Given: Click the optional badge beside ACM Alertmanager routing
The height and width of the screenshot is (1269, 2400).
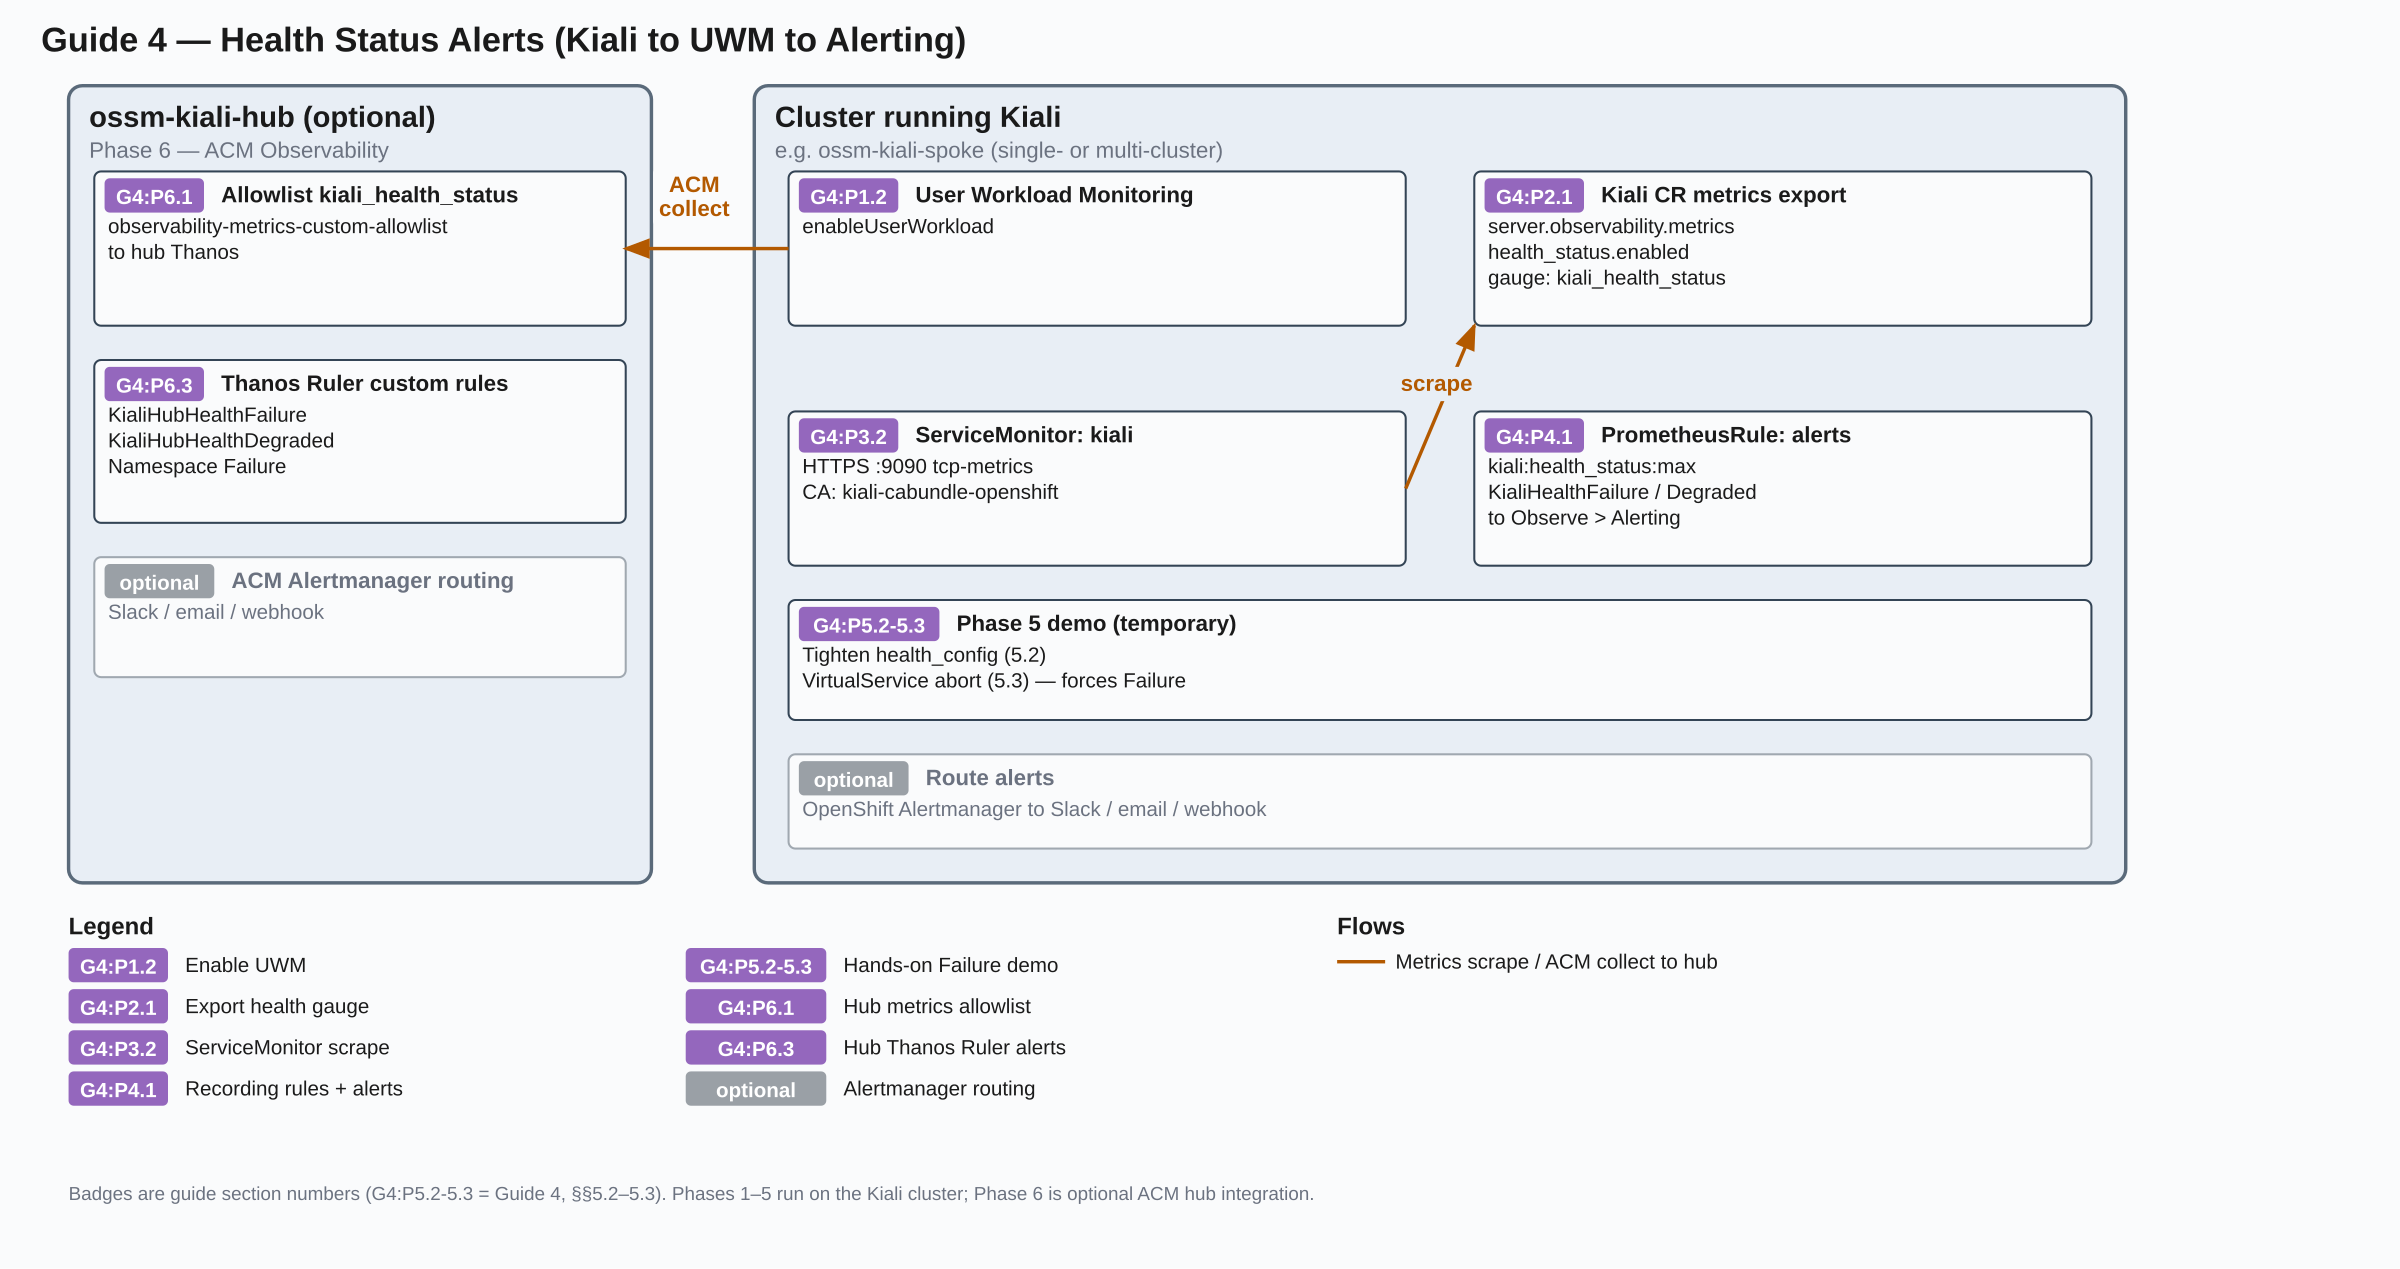Looking at the screenshot, I should point(159,582).
